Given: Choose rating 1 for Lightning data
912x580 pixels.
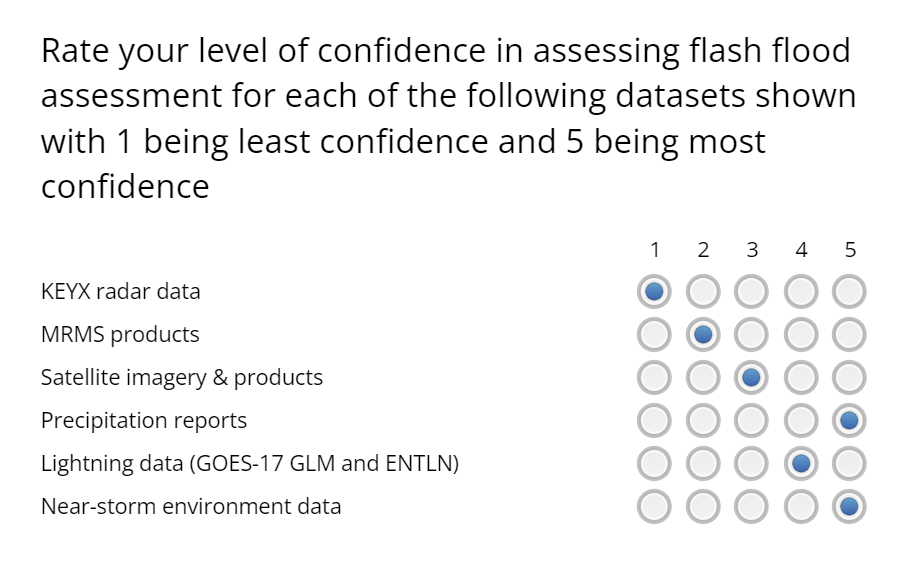Looking at the screenshot, I should point(654,464).
